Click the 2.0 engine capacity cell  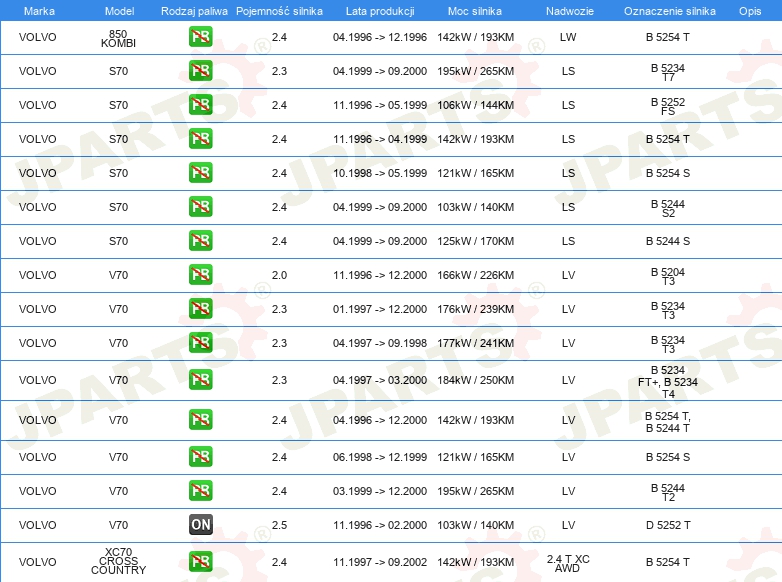point(279,275)
